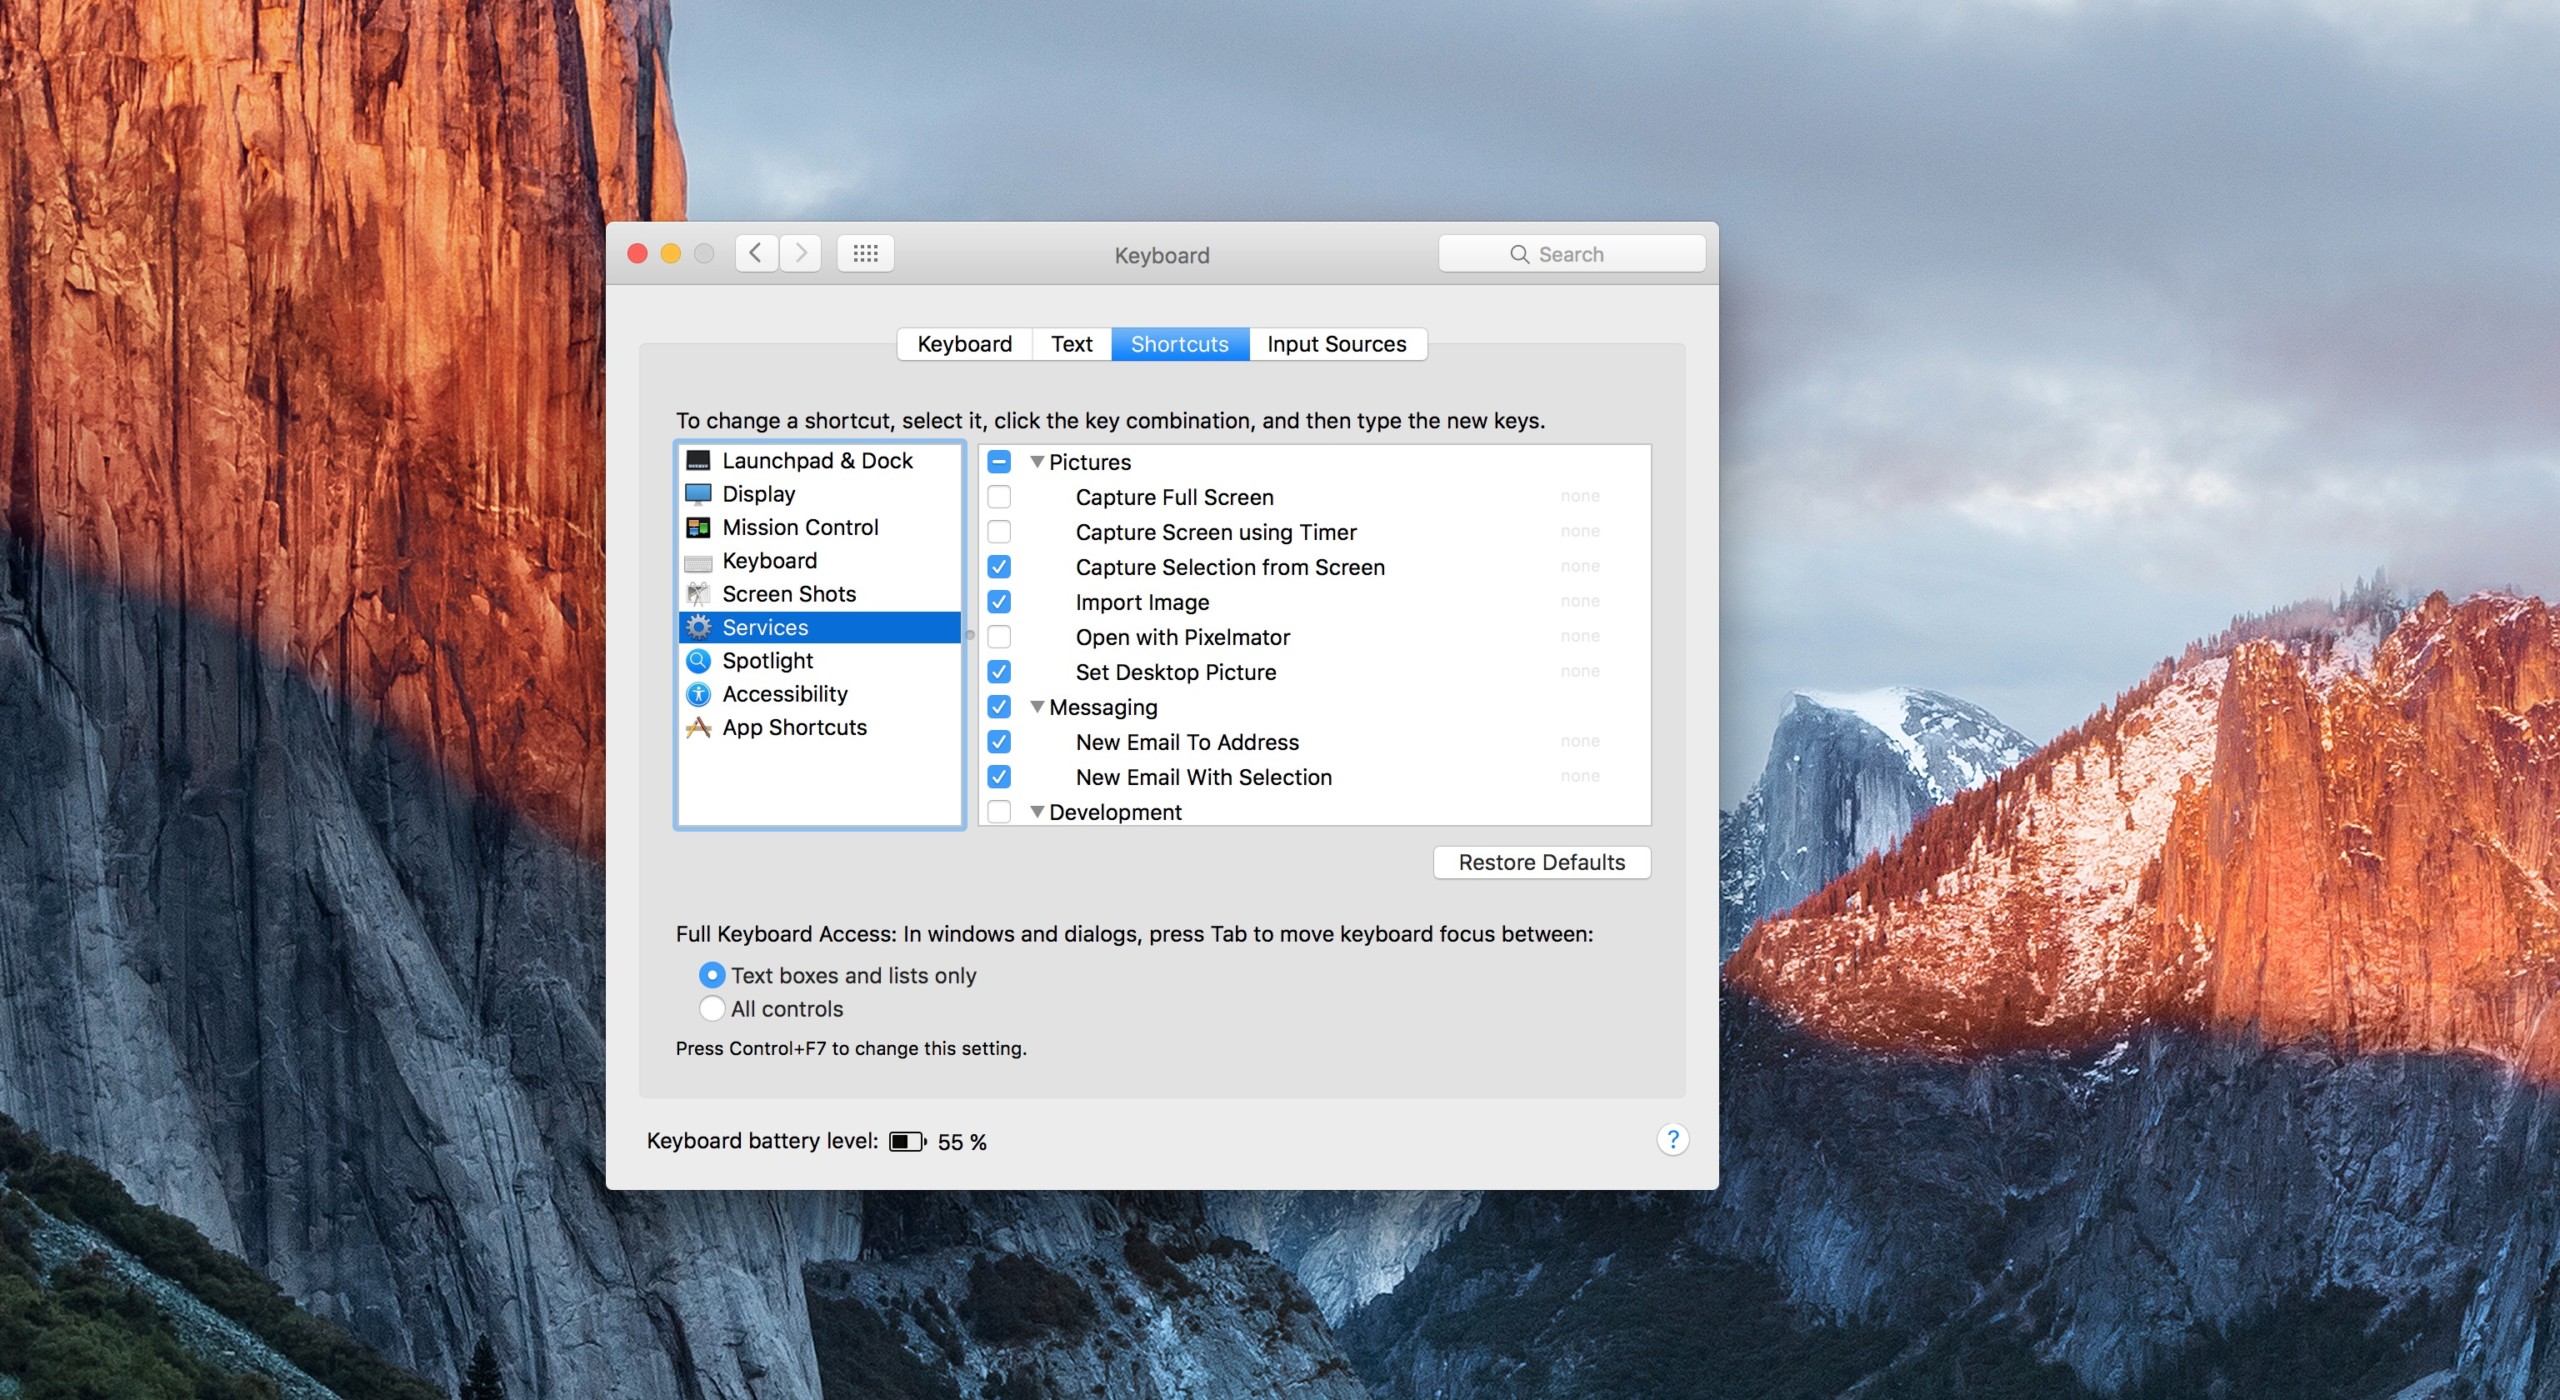This screenshot has height=1400, width=2560.
Task: Uncheck the Import Image service
Action: (x=999, y=602)
